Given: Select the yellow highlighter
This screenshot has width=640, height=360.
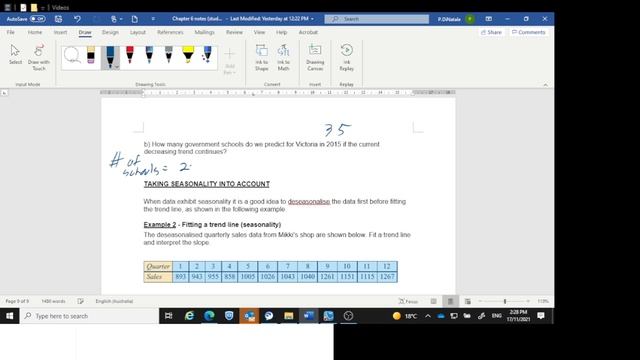Looking at the screenshot, I should (x=188, y=55).
